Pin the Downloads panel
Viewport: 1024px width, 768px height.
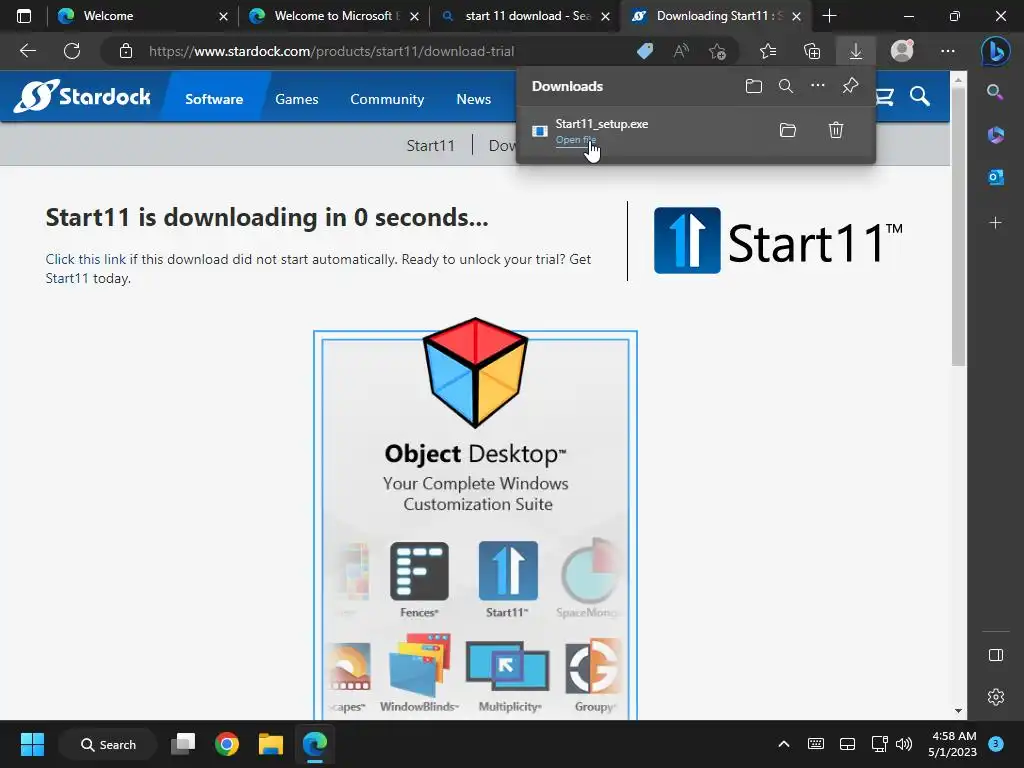pos(850,86)
